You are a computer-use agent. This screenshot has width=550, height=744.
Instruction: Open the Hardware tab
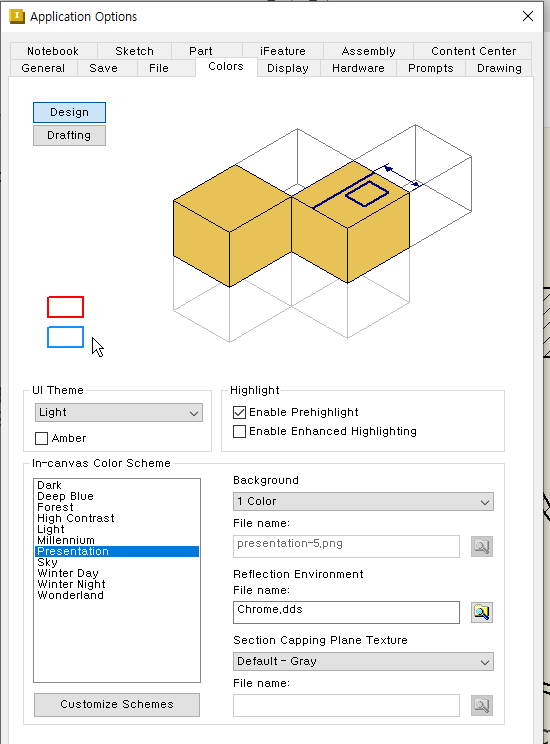coord(358,68)
